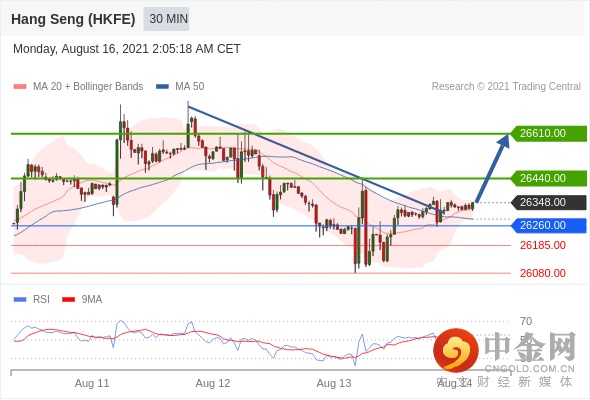Click the red 9MA legend swatch
The width and height of the screenshot is (590, 400).
pyautogui.click(x=68, y=300)
